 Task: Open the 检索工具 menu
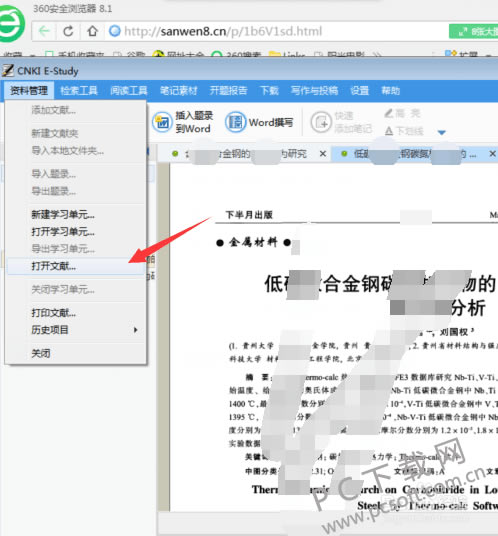tap(79, 91)
